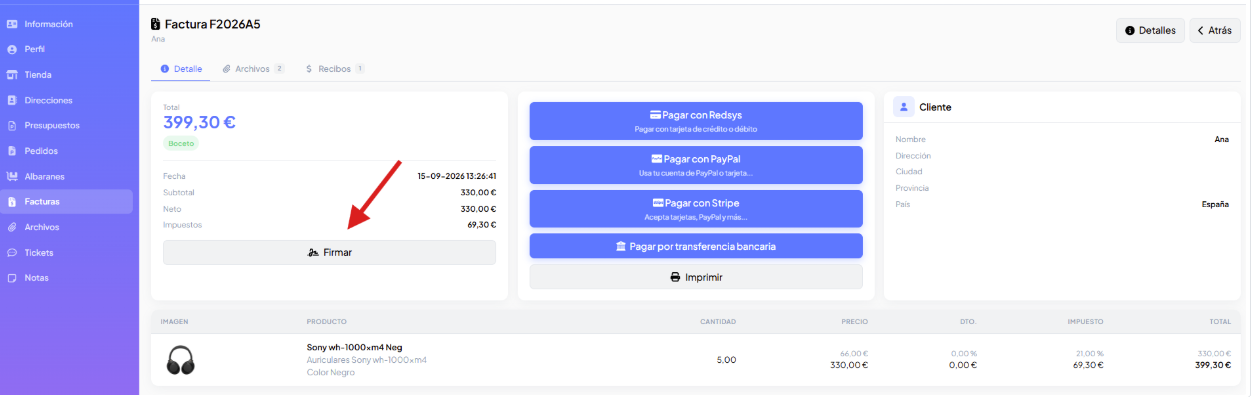
Task: Click the quantity value 5,00
Action: click(x=727, y=360)
